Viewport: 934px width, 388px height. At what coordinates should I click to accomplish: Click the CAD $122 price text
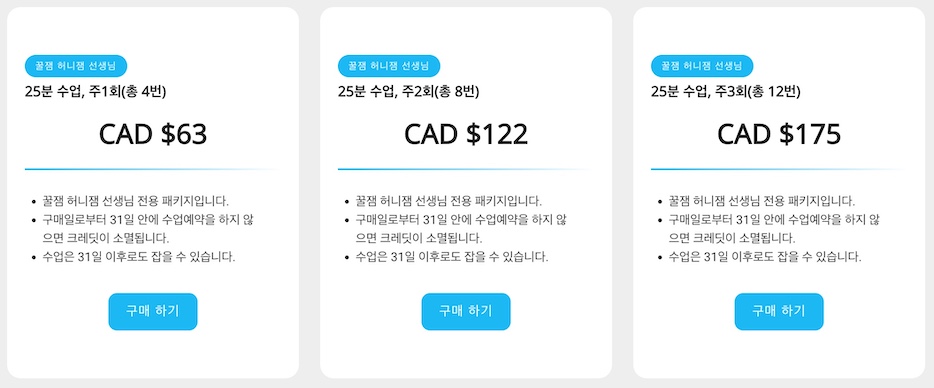(x=466, y=134)
